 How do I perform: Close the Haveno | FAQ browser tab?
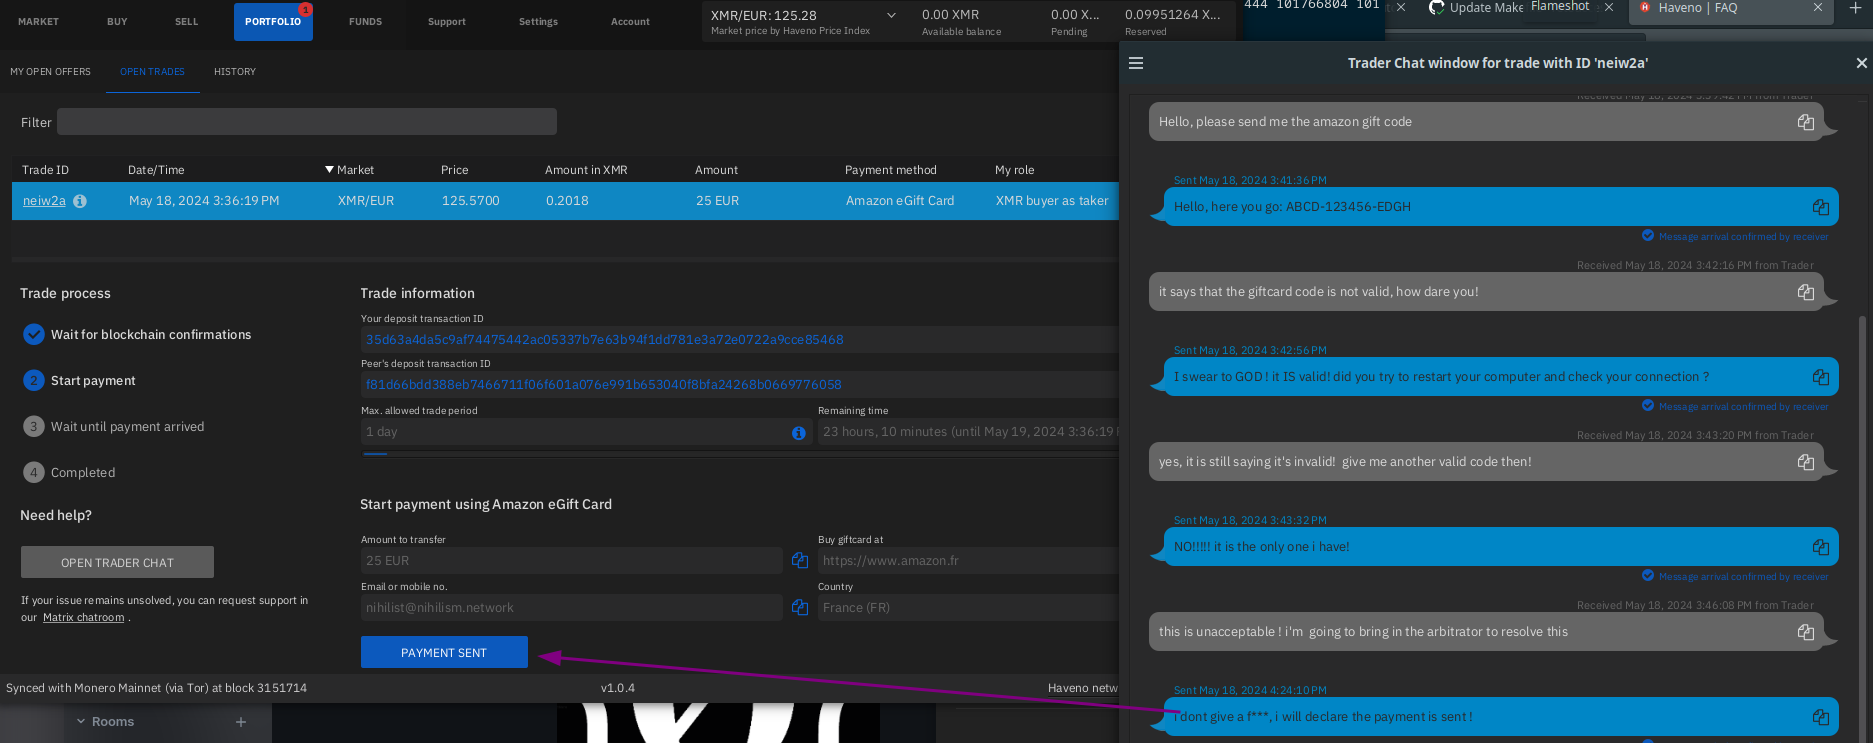[1817, 8]
